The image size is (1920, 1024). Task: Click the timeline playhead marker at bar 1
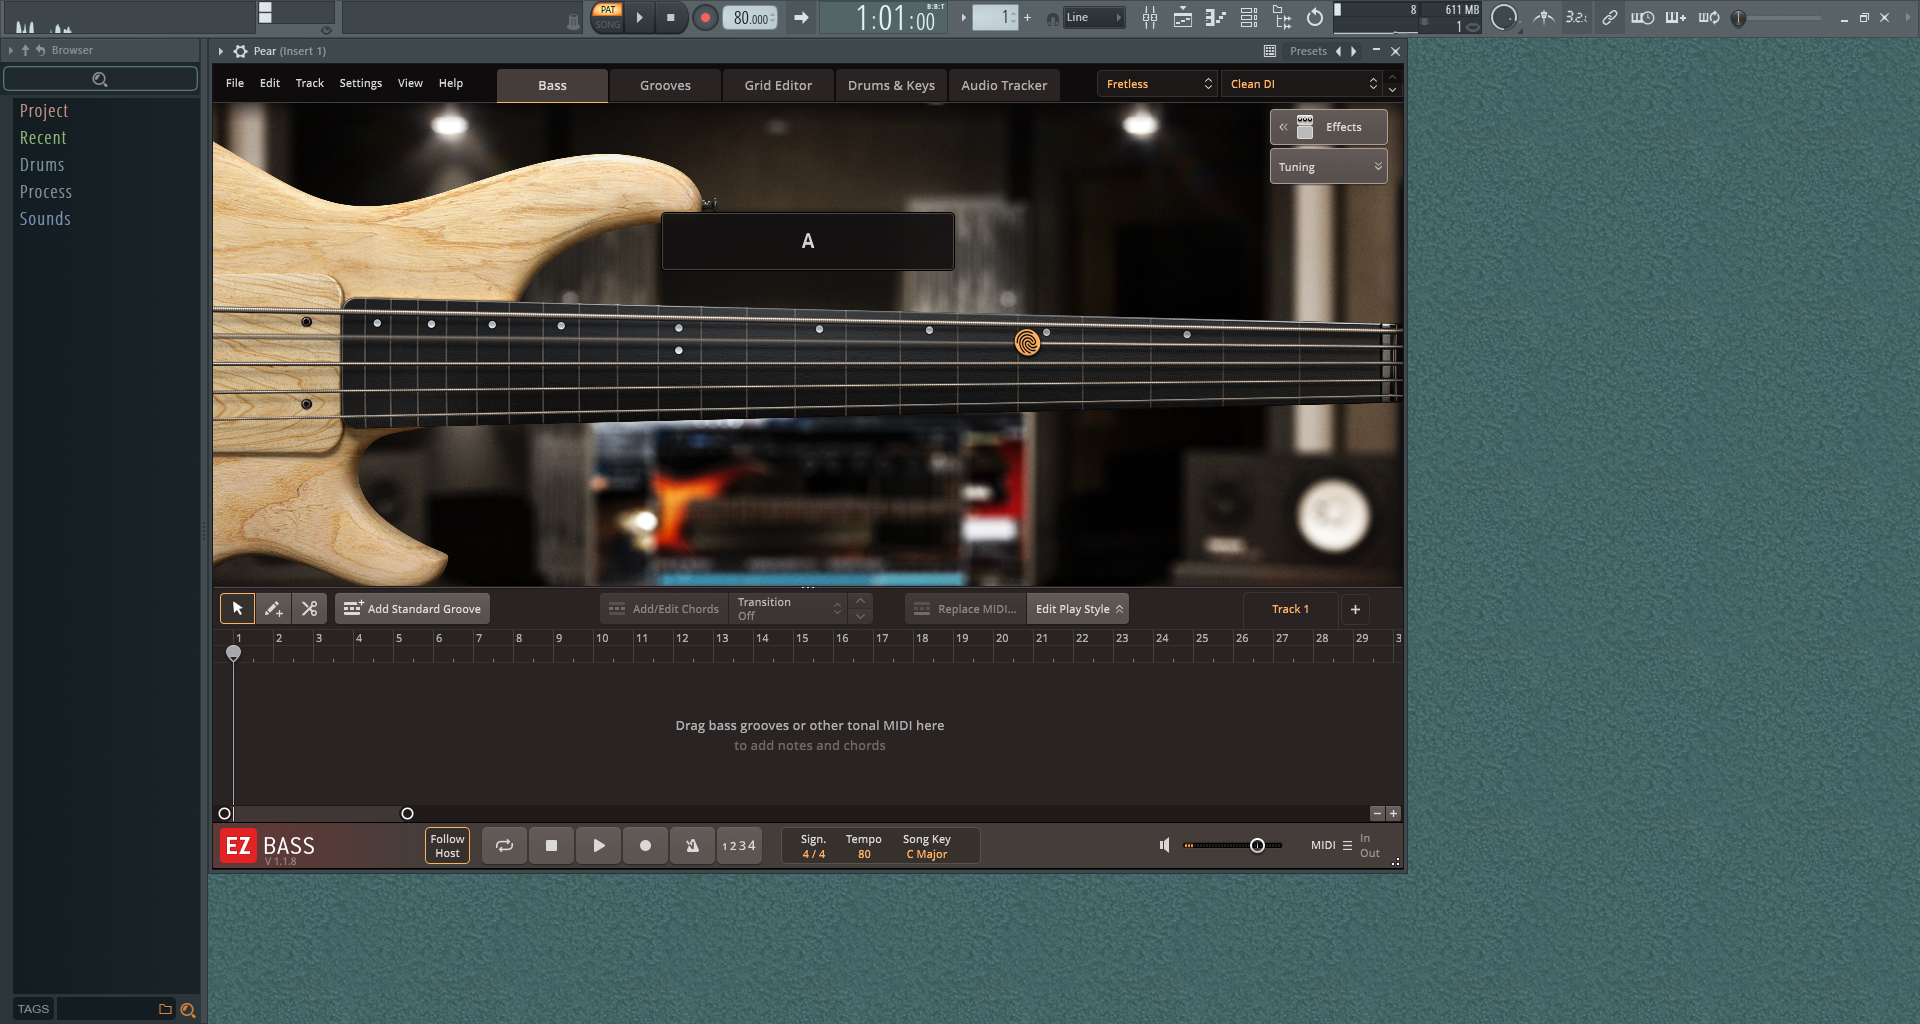click(233, 653)
